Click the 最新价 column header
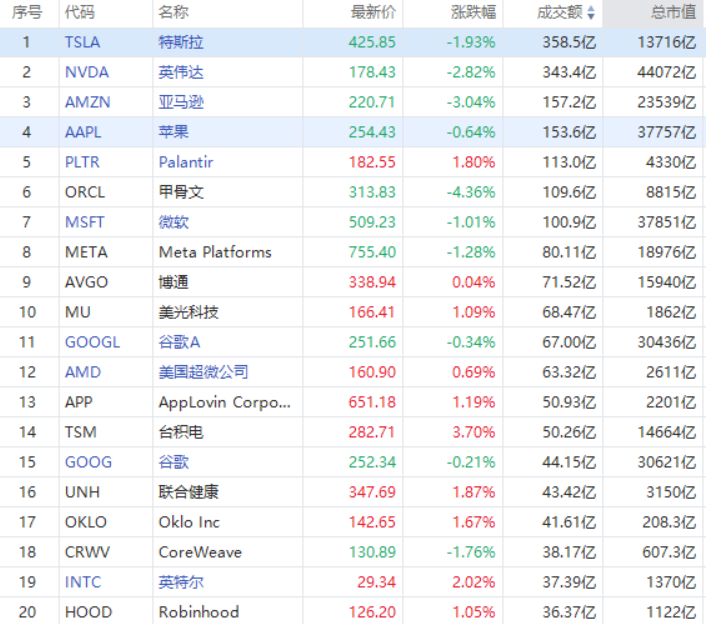Image resolution: width=706 pixels, height=624 pixels. point(373,13)
